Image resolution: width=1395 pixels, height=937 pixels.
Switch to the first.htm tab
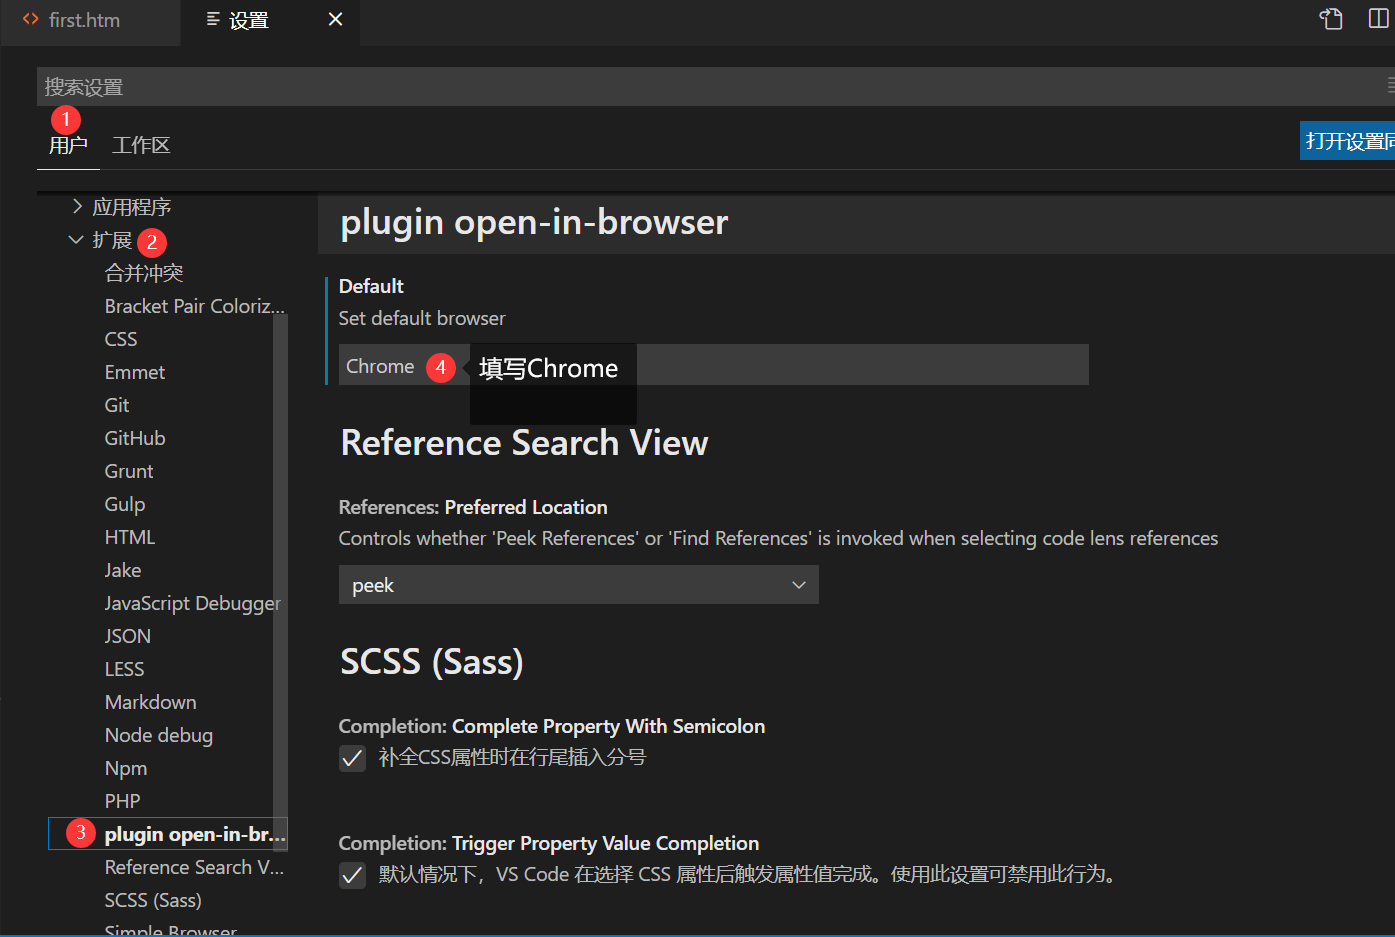click(x=85, y=19)
